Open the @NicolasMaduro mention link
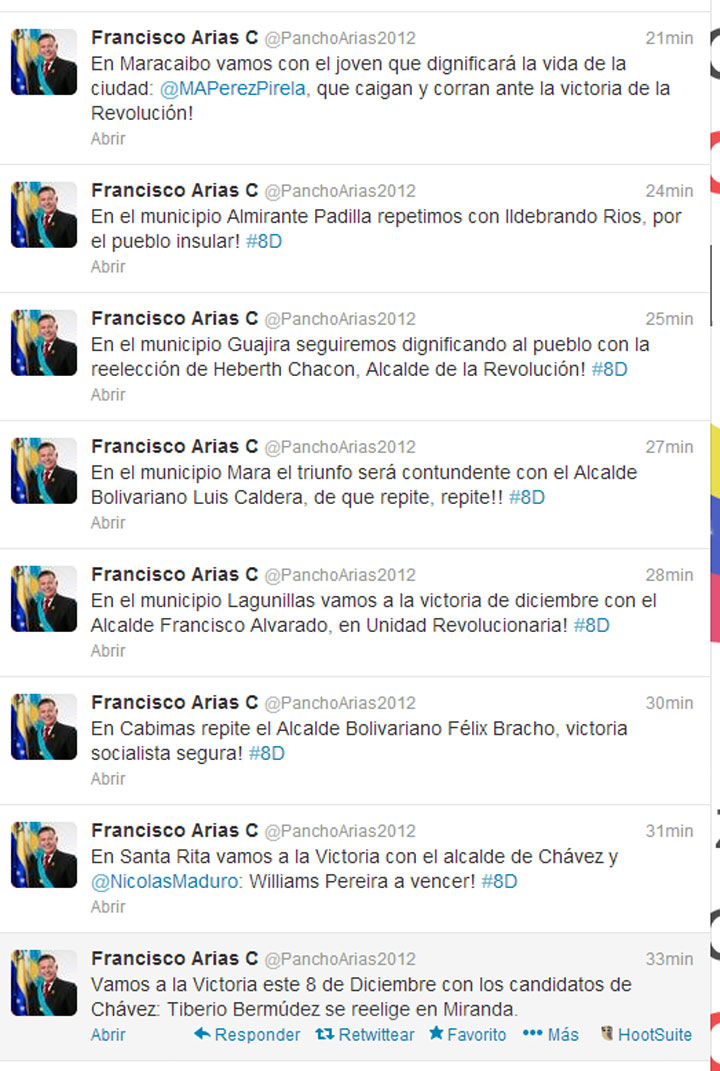Viewport: 720px width, 1071px height. [164, 881]
